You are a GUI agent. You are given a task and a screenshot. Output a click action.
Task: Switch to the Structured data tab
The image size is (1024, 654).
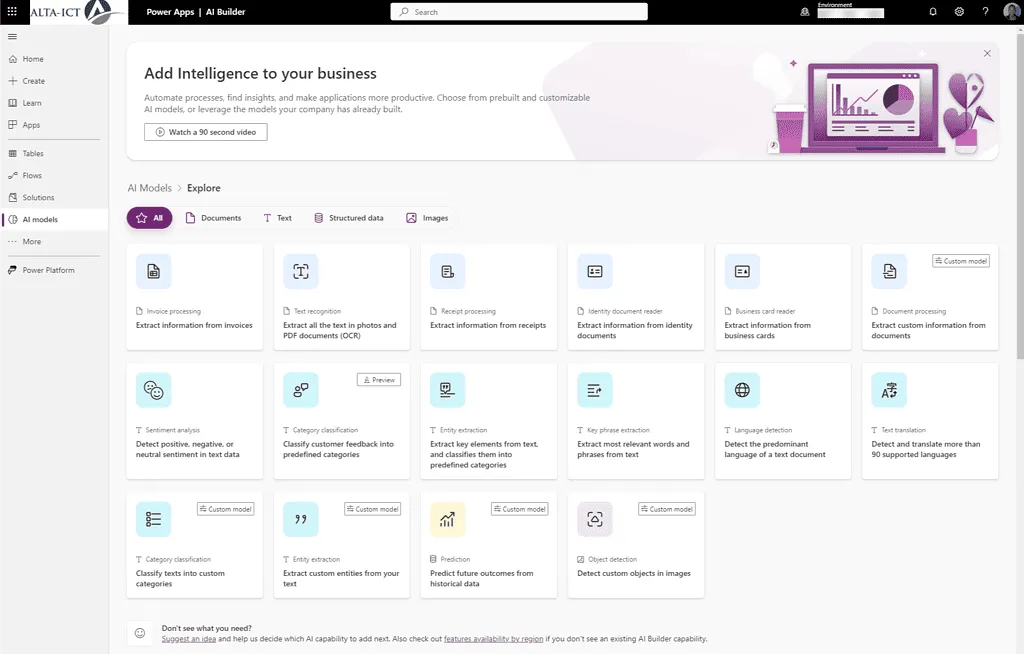tap(348, 218)
